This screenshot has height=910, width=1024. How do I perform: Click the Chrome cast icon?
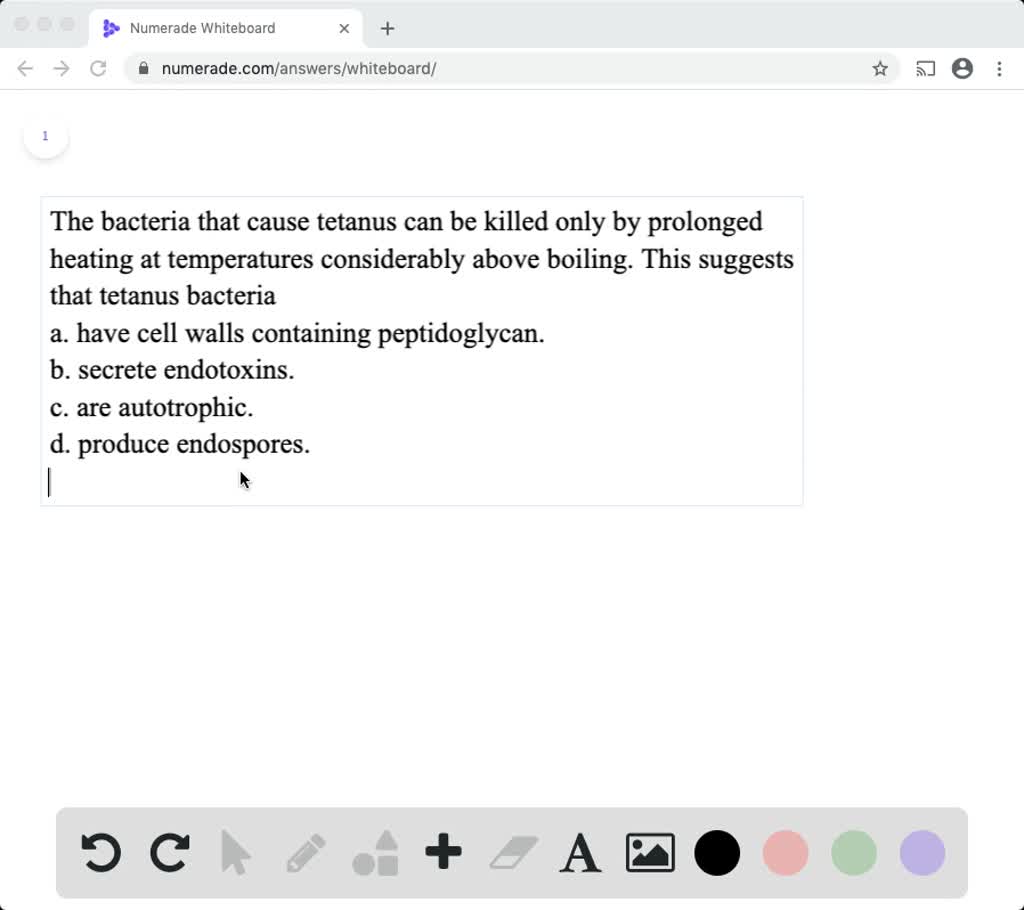(x=924, y=68)
